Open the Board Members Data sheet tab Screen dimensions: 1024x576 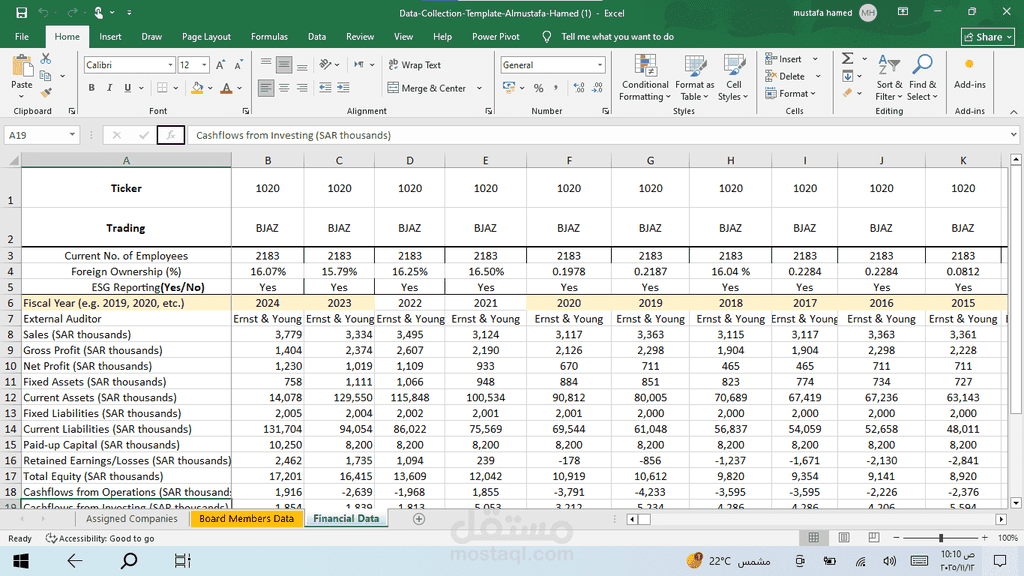point(246,519)
